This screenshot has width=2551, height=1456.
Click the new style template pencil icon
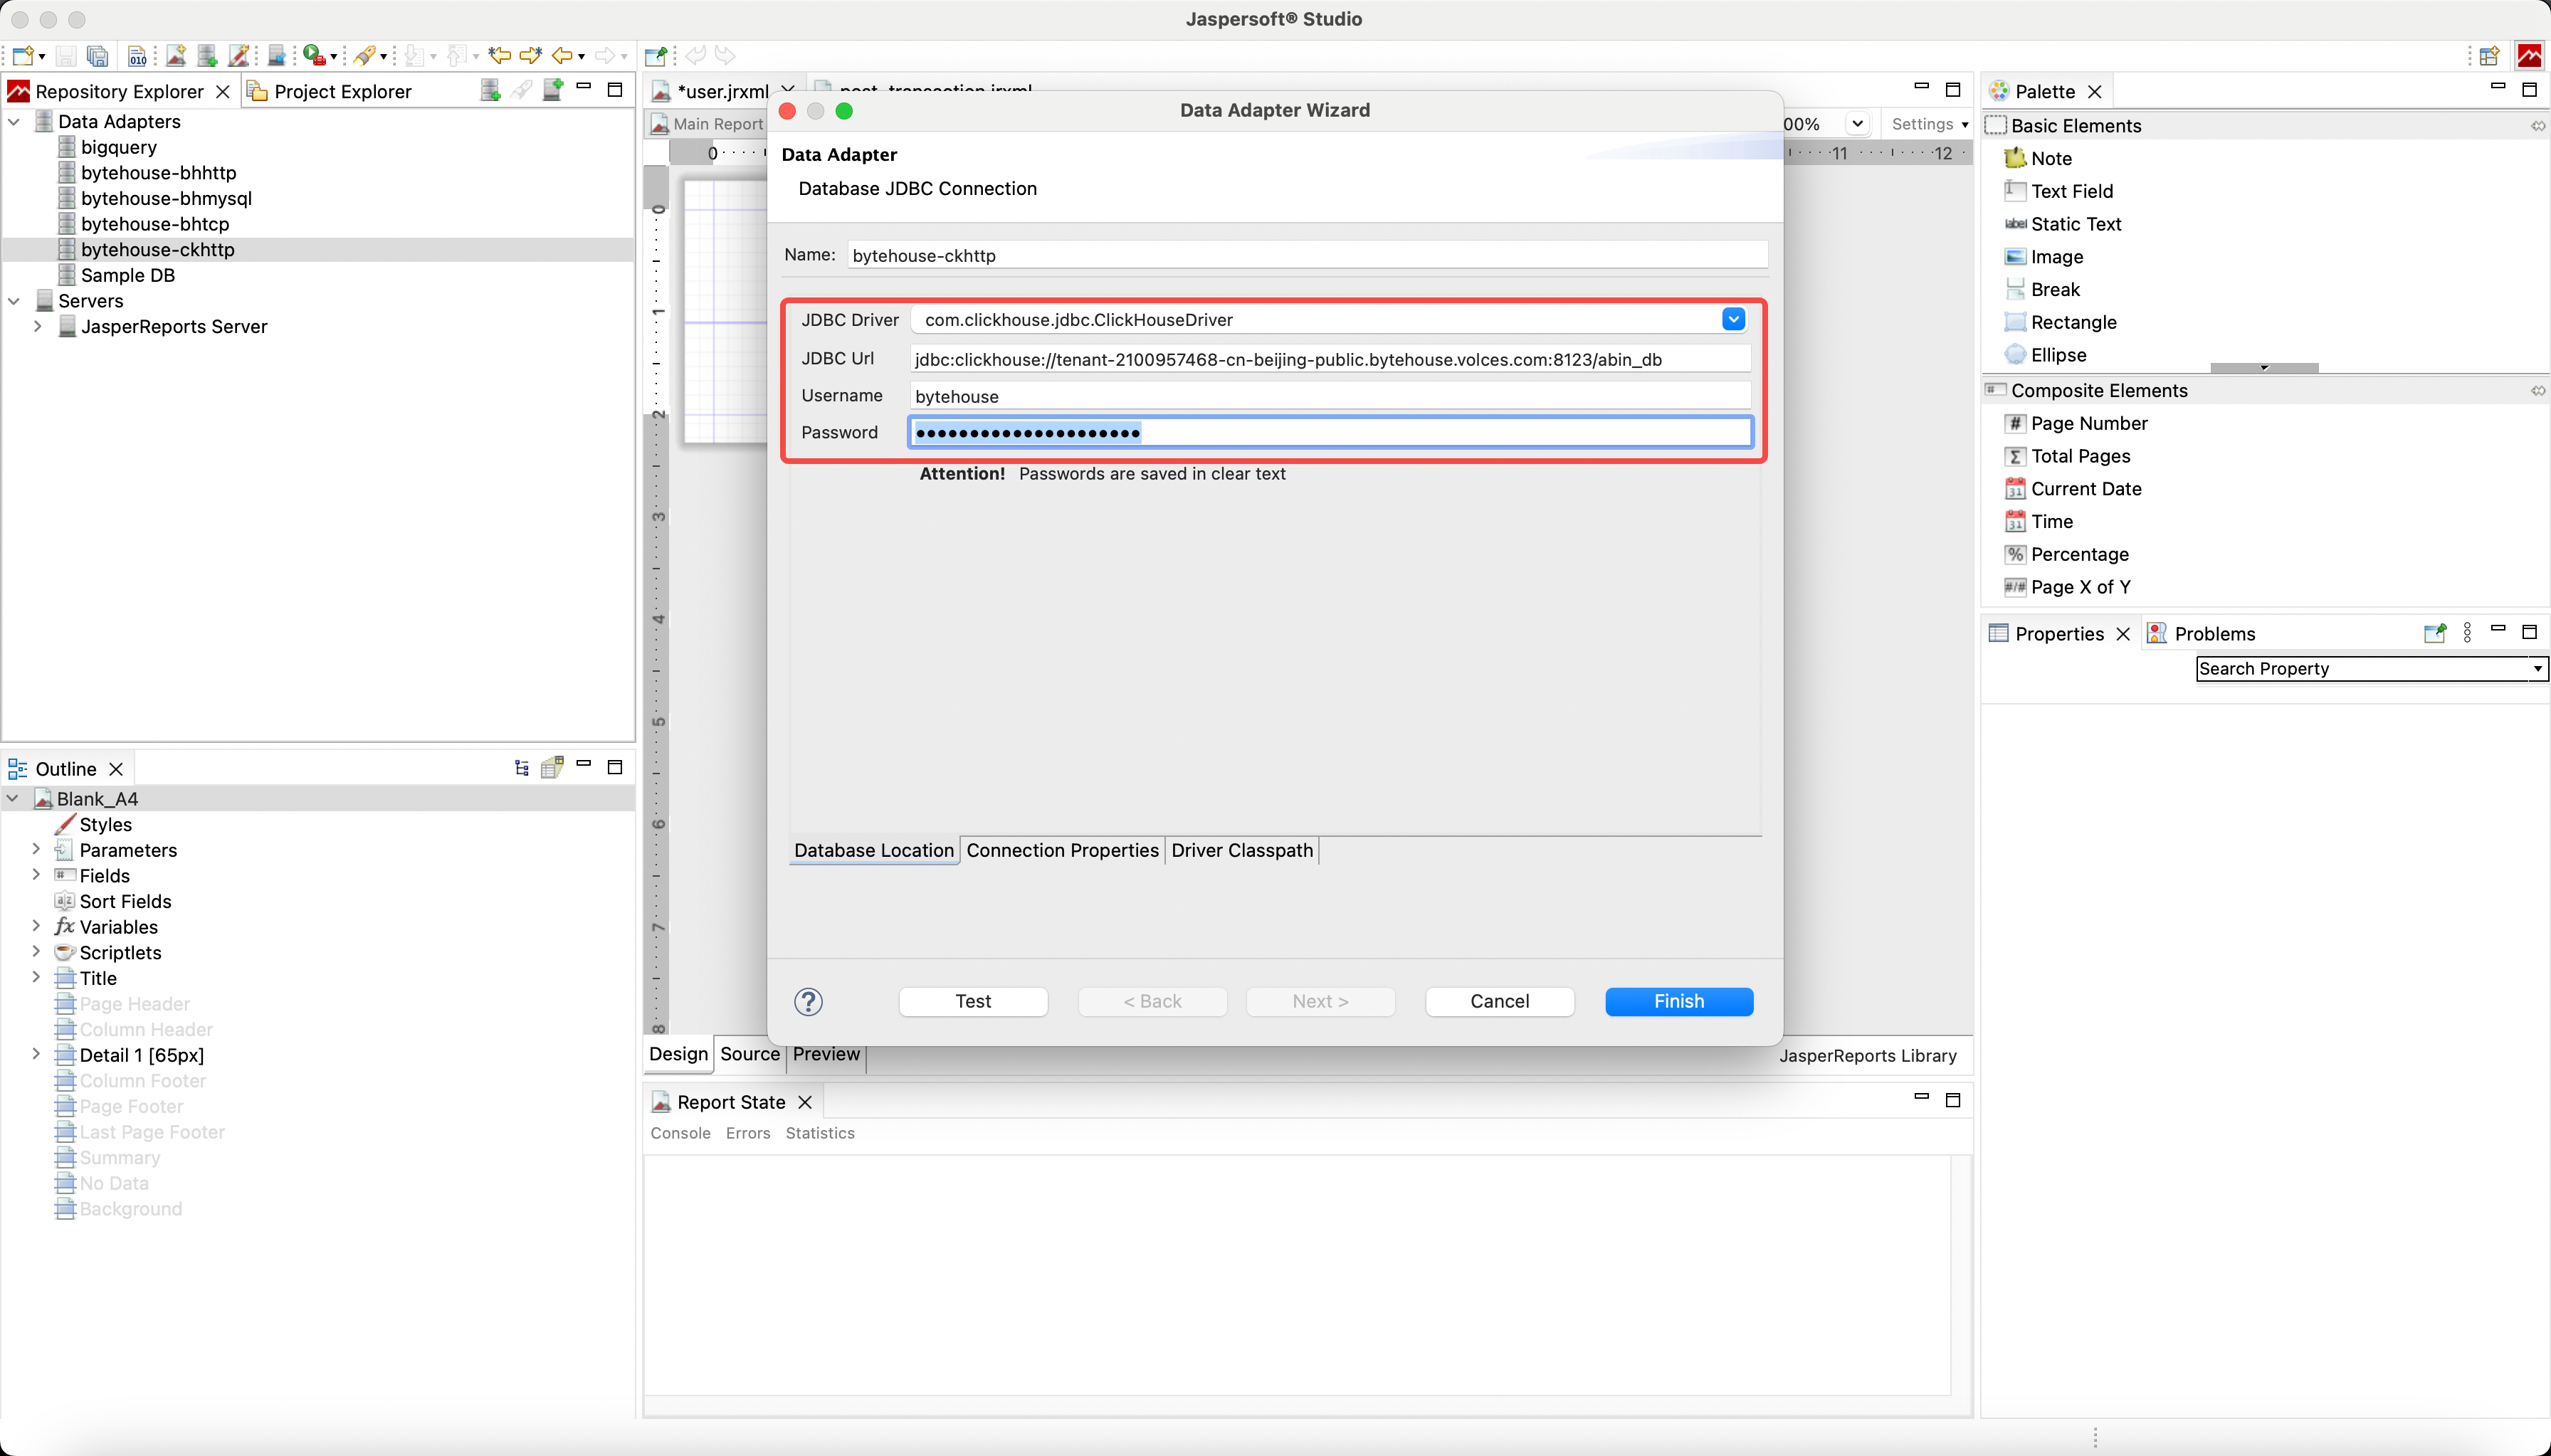click(x=239, y=55)
